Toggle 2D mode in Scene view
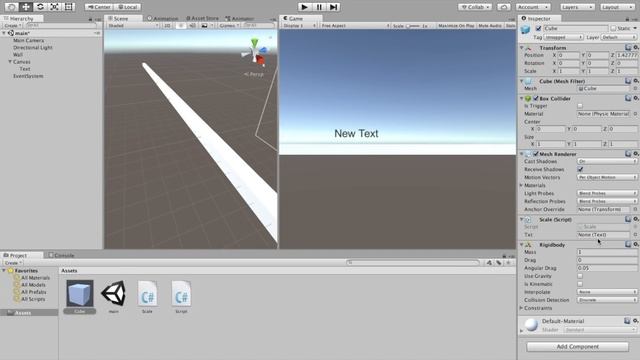This screenshot has width=640, height=360. (167, 25)
